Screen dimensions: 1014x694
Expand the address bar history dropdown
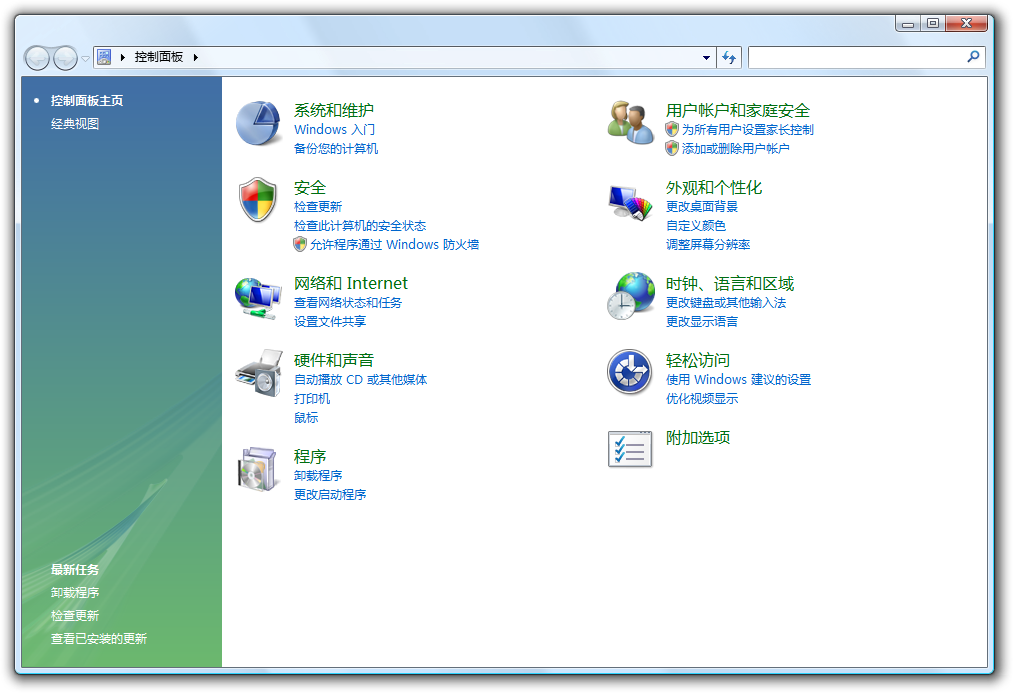[706, 58]
